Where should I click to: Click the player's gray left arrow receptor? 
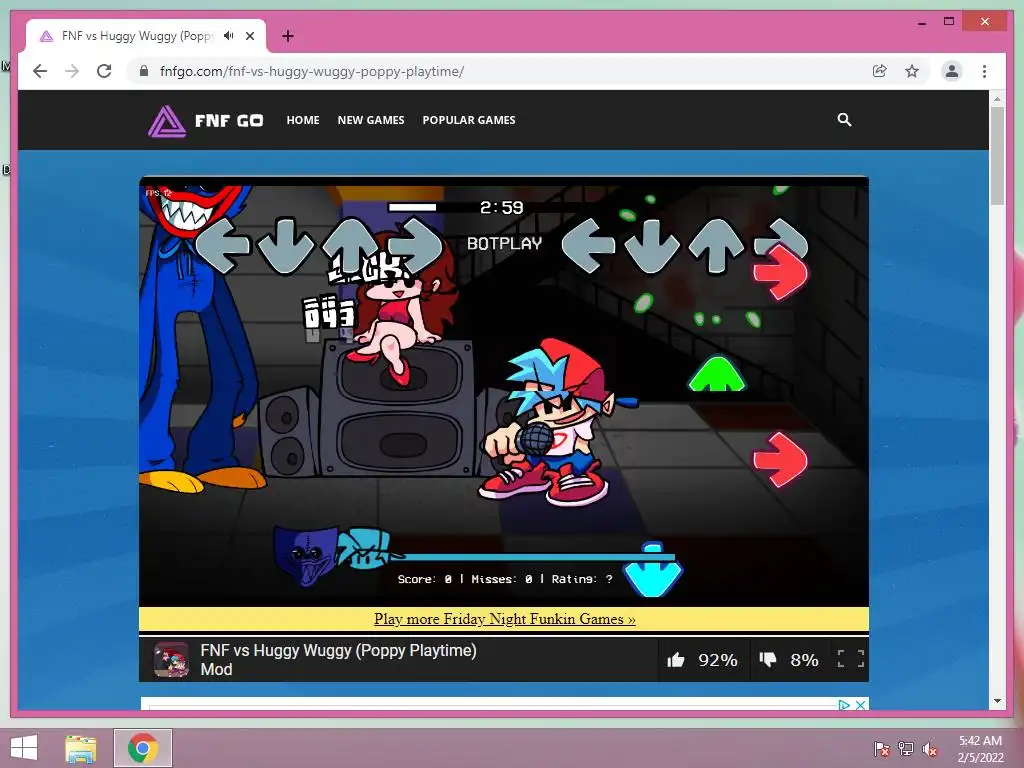coord(588,246)
